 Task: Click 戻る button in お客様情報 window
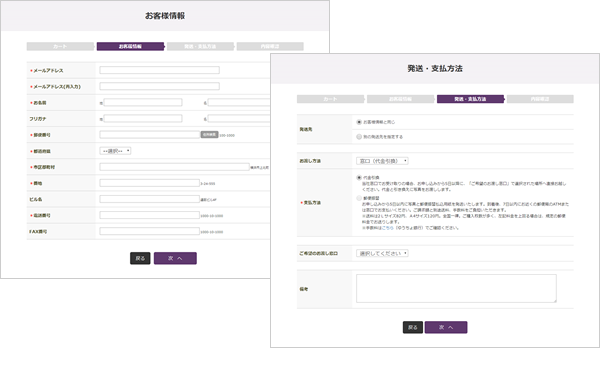pos(140,258)
